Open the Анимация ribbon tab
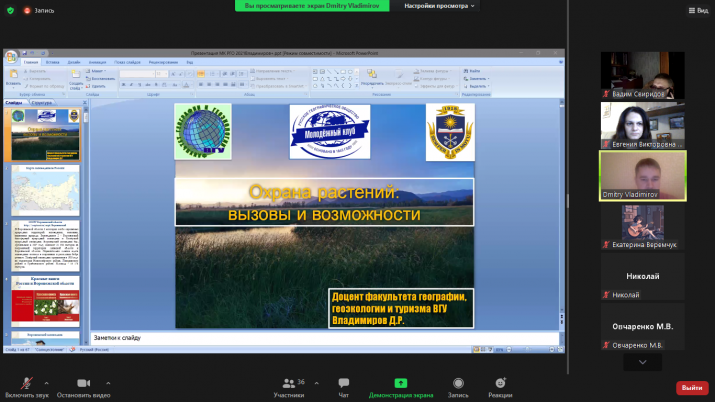The image size is (715, 402). (x=97, y=62)
